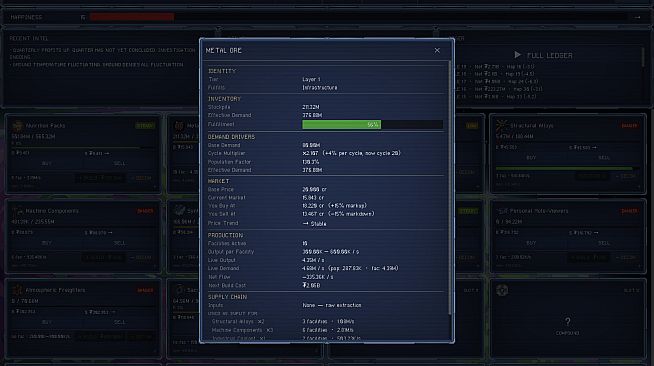
Task: Click the 'Stable' price trend value
Action: click(314, 224)
